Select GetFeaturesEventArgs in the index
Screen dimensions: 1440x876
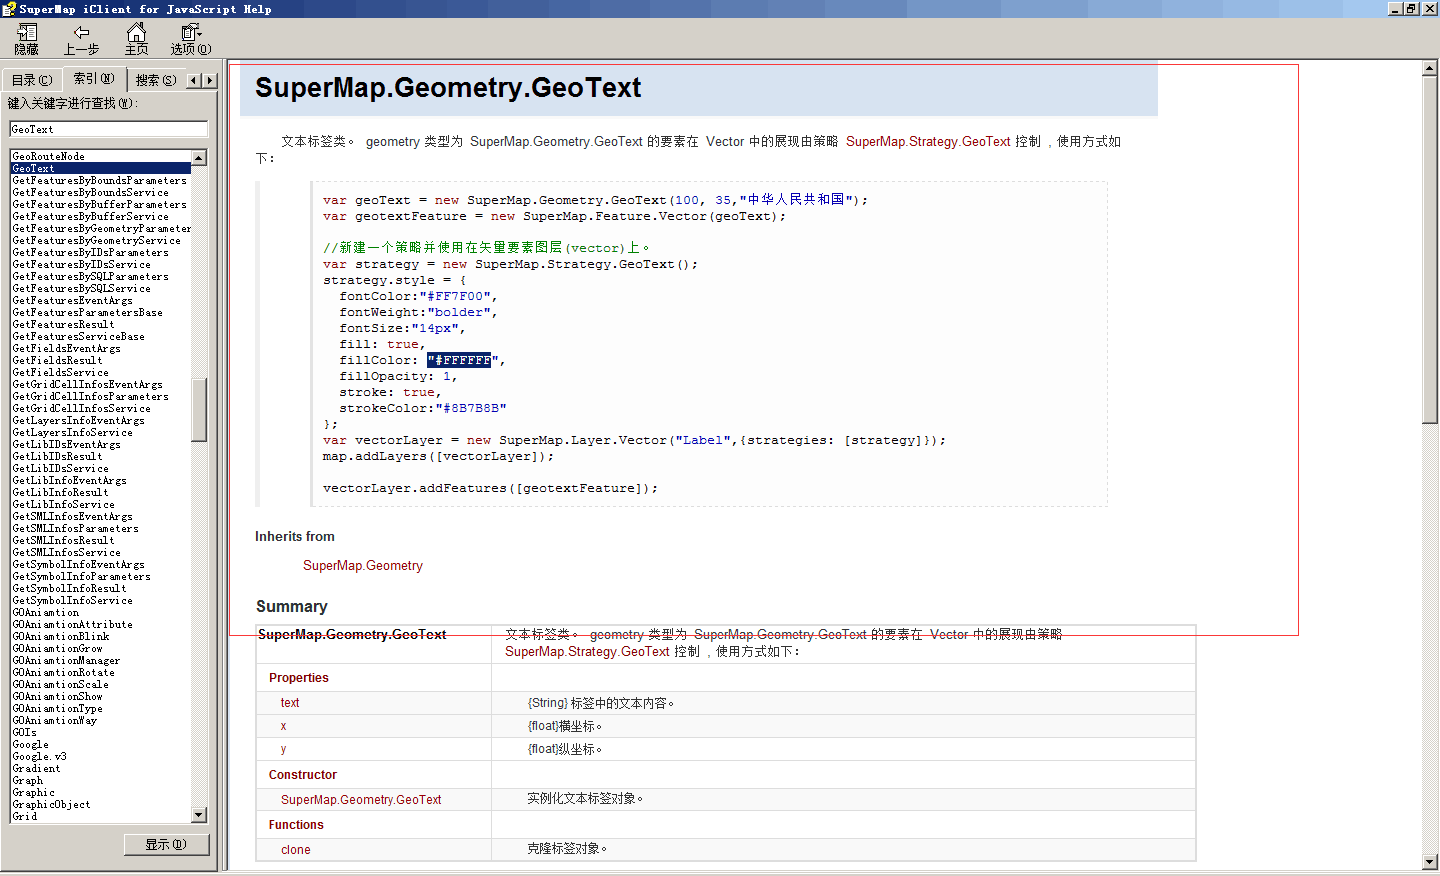click(x=72, y=300)
